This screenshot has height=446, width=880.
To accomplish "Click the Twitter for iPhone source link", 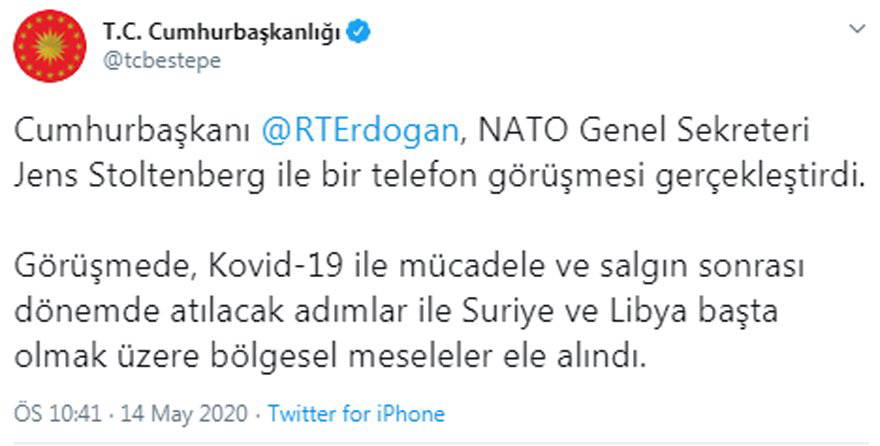I will [356, 413].
